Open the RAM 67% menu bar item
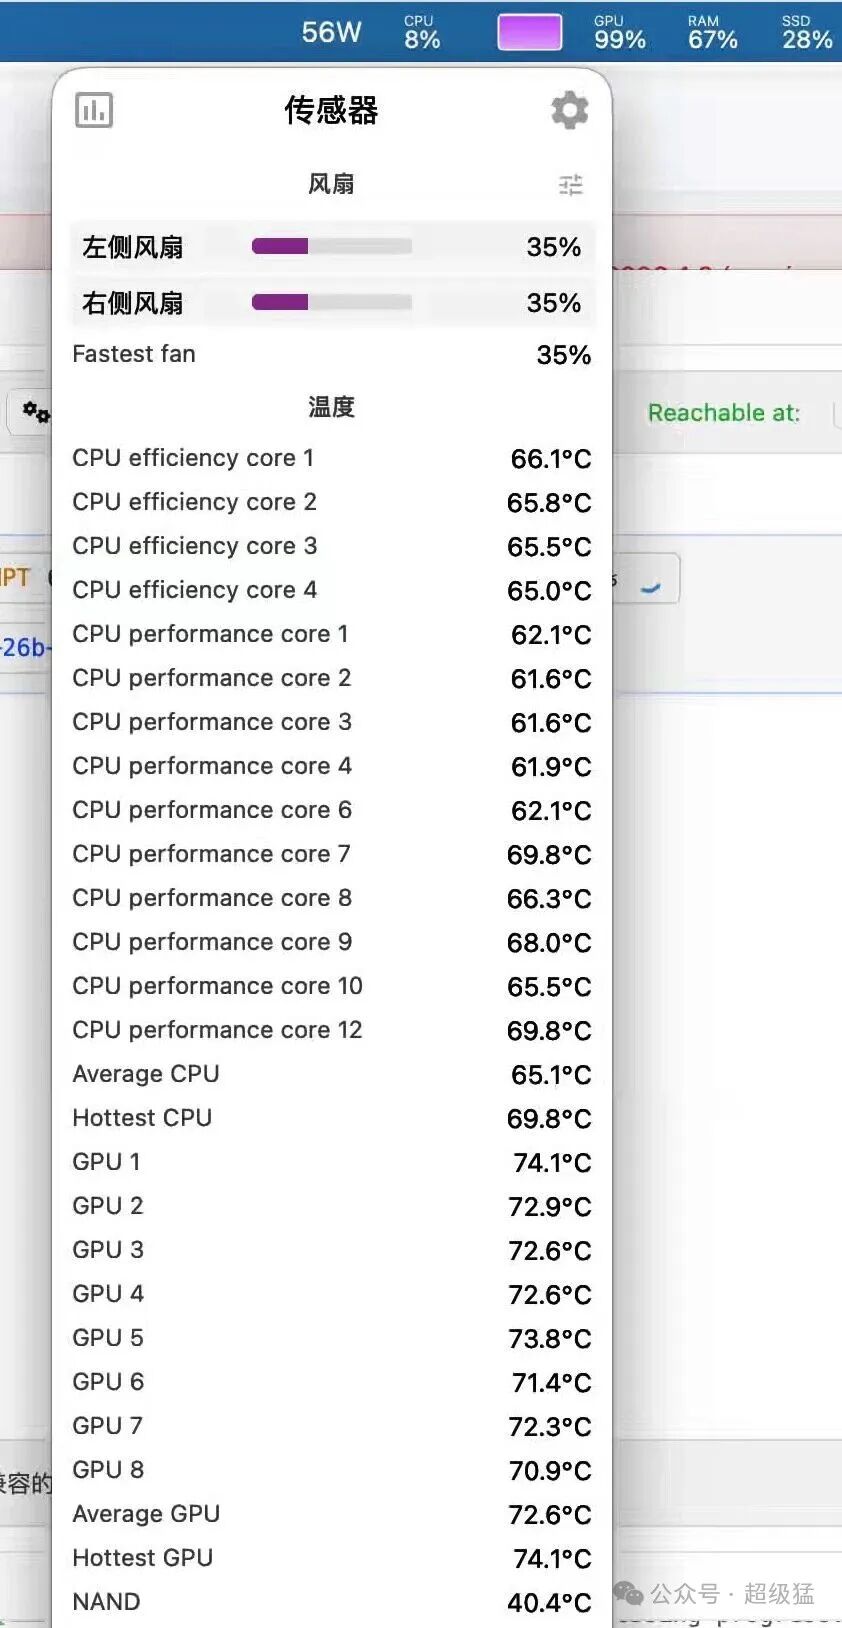Image resolution: width=842 pixels, height=1628 pixels. point(713,32)
